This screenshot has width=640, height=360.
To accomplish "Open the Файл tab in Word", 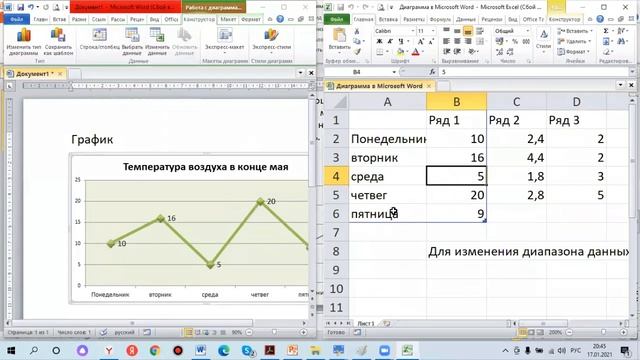I will [x=16, y=19].
